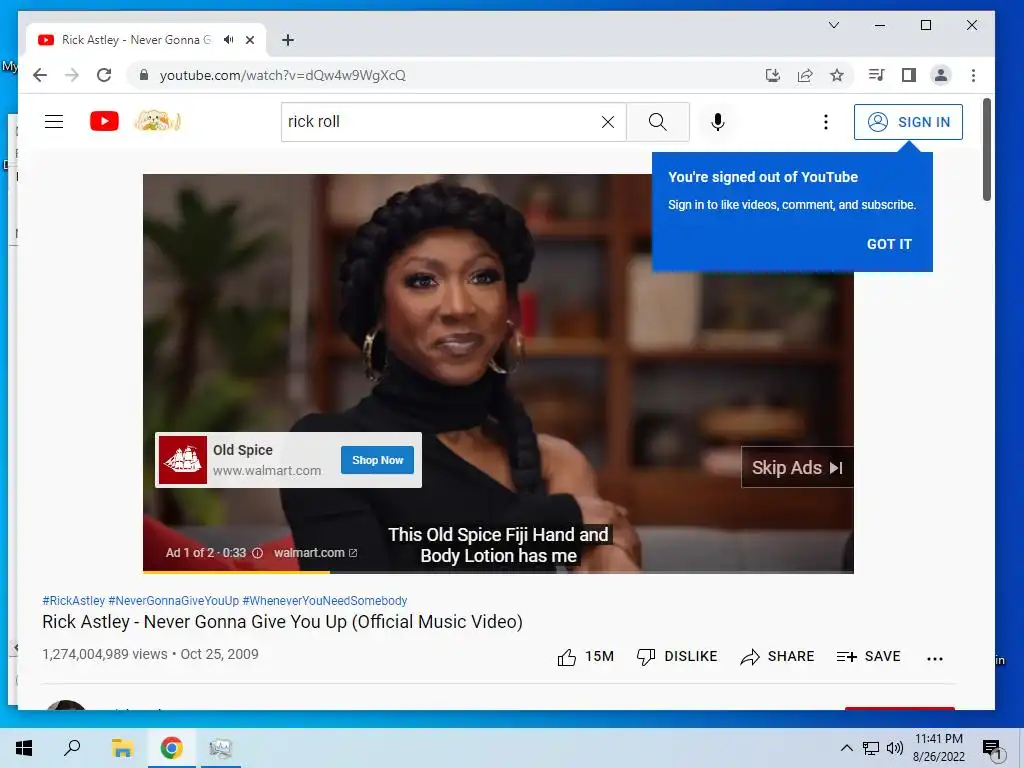Open the #WheneverYouNeedSomebody hashtag

point(325,601)
